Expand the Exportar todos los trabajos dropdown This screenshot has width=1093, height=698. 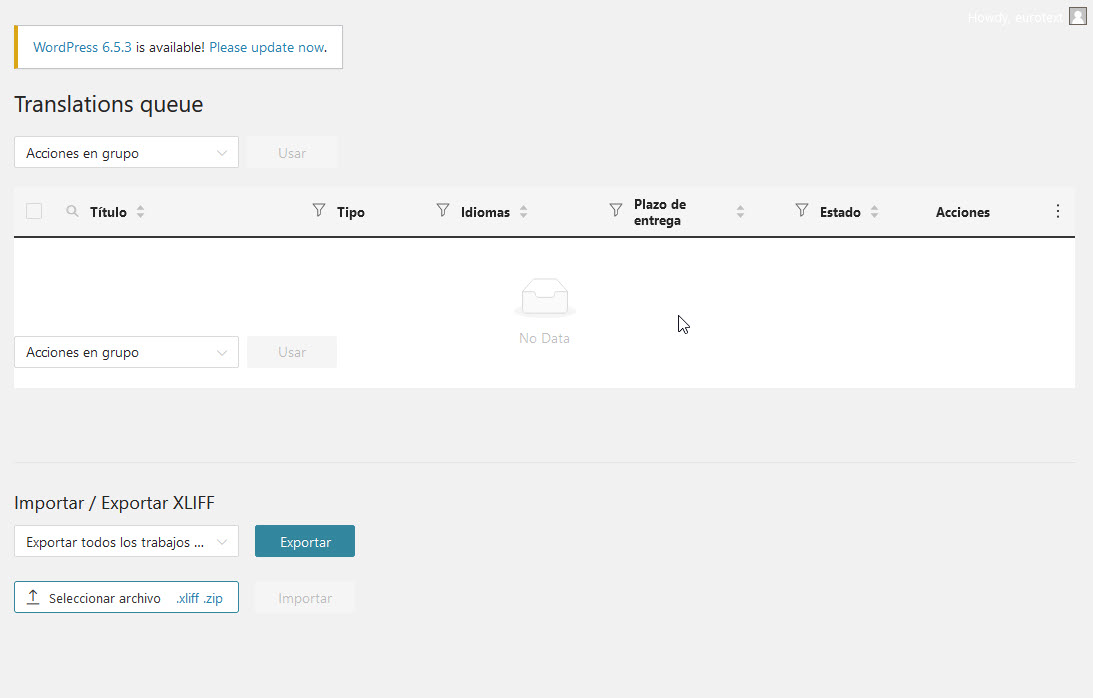point(126,542)
